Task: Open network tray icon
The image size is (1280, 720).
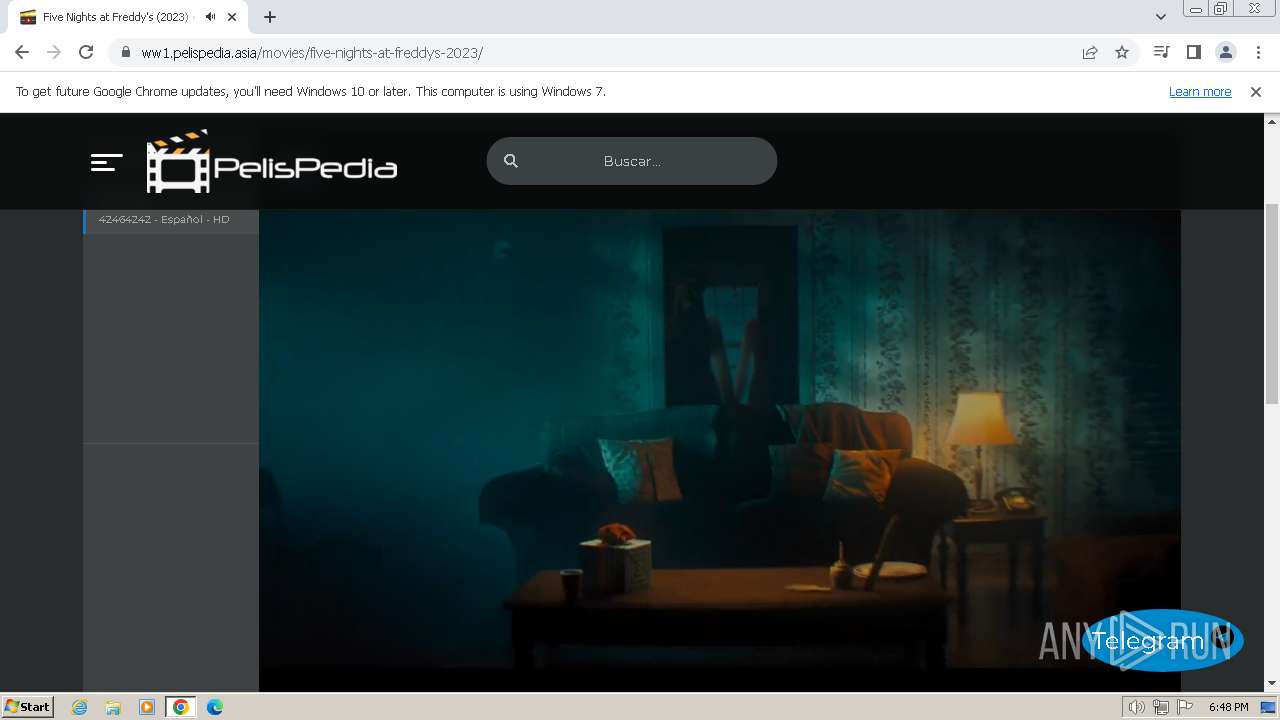Action: 1160,707
